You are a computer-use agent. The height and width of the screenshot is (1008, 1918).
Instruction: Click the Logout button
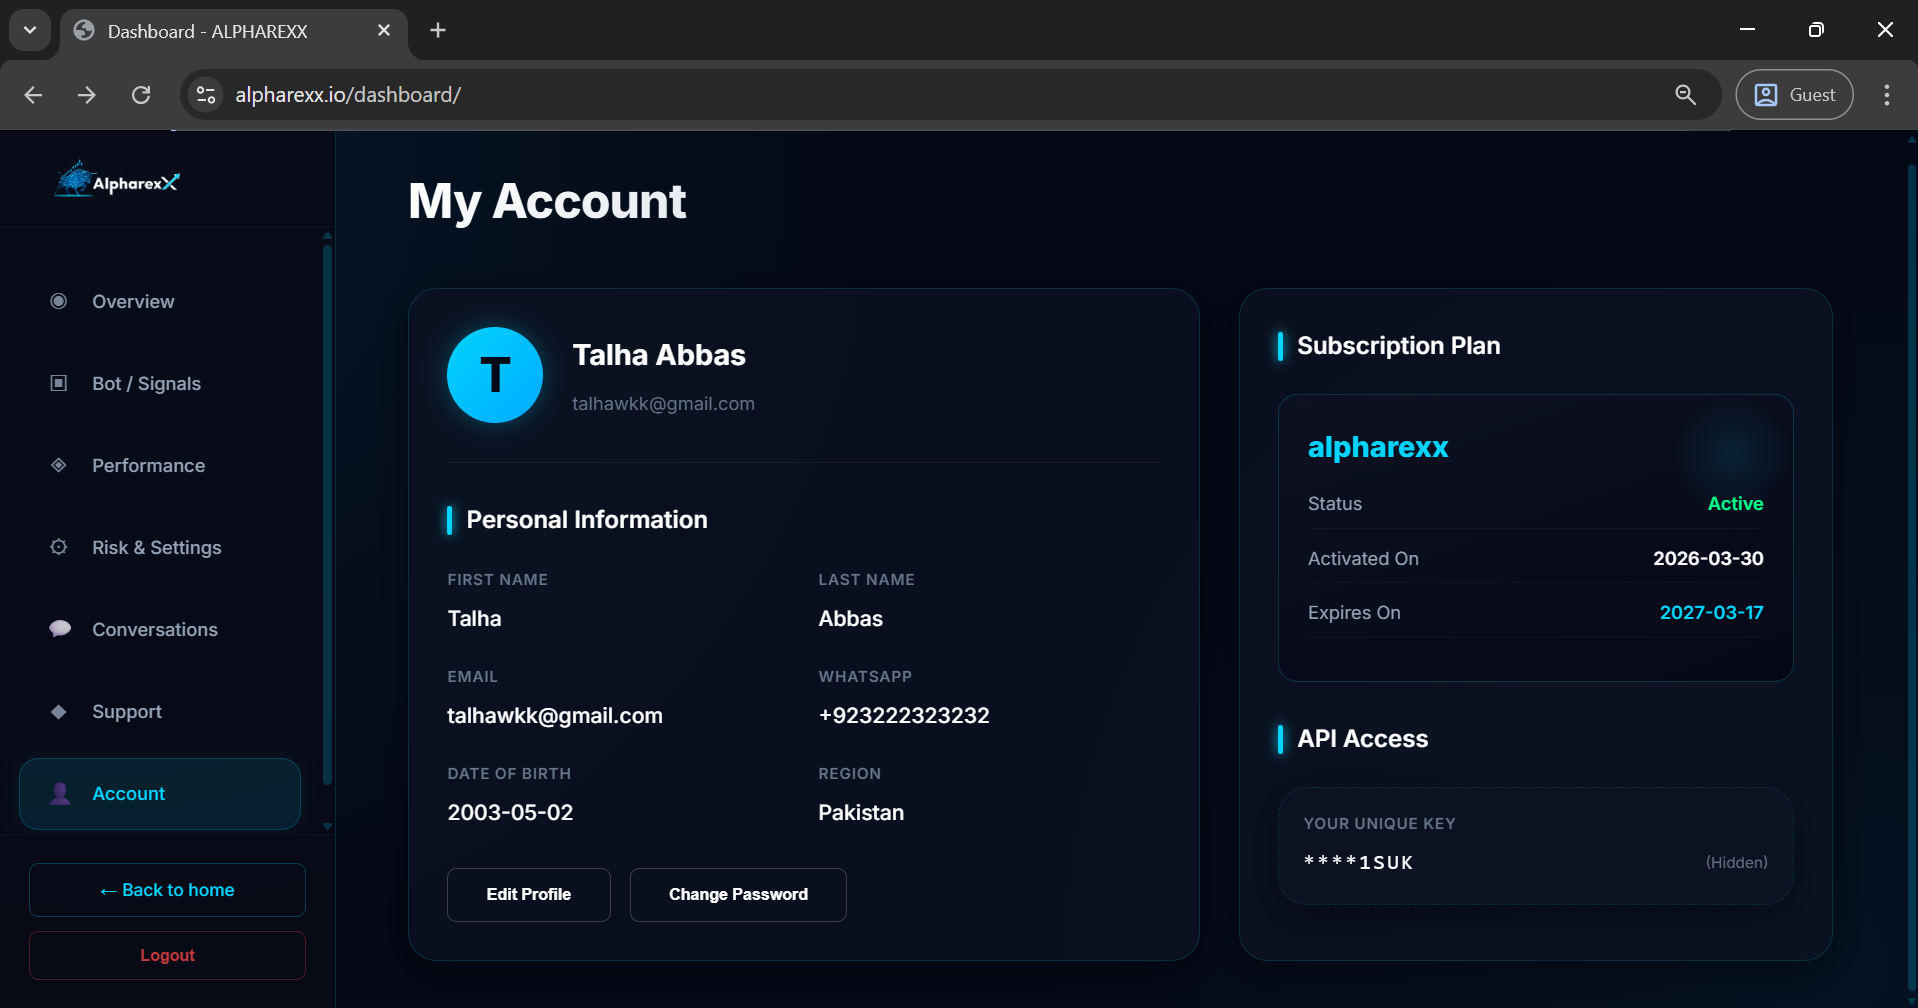click(x=167, y=955)
